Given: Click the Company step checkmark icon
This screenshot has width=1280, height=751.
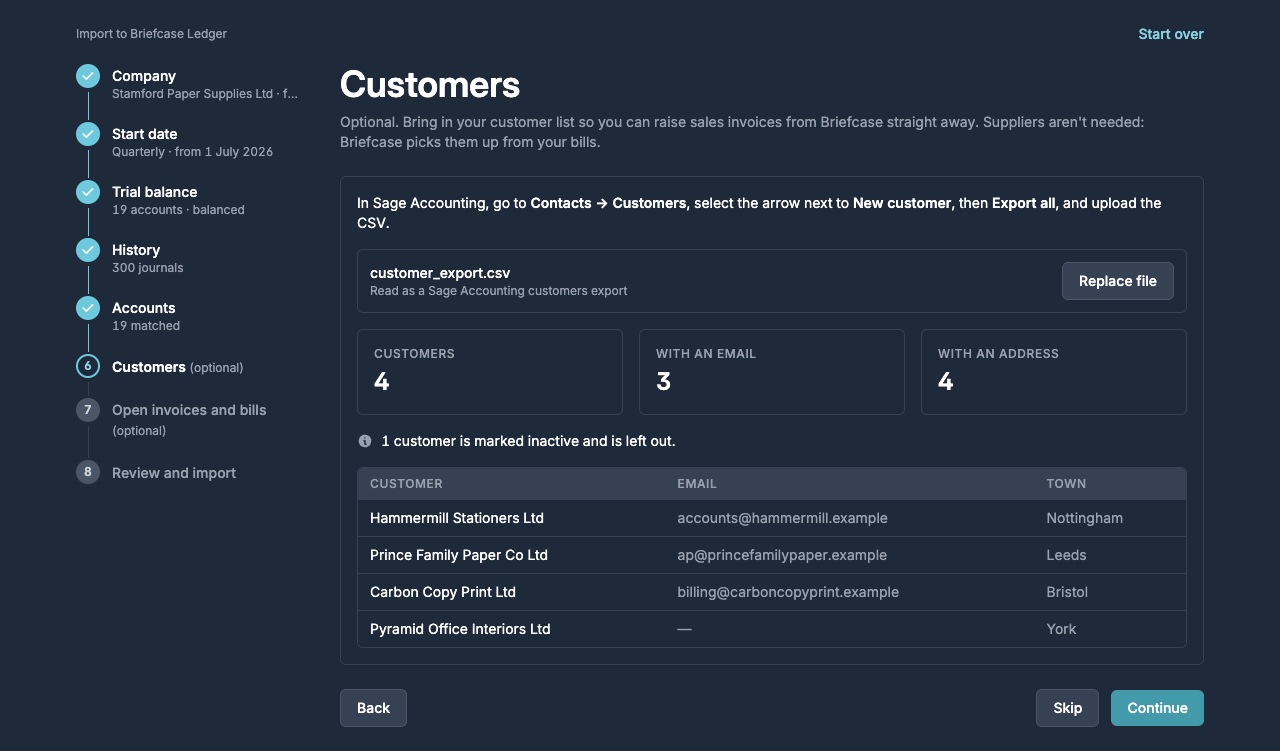Looking at the screenshot, I should pyautogui.click(x=88, y=76).
